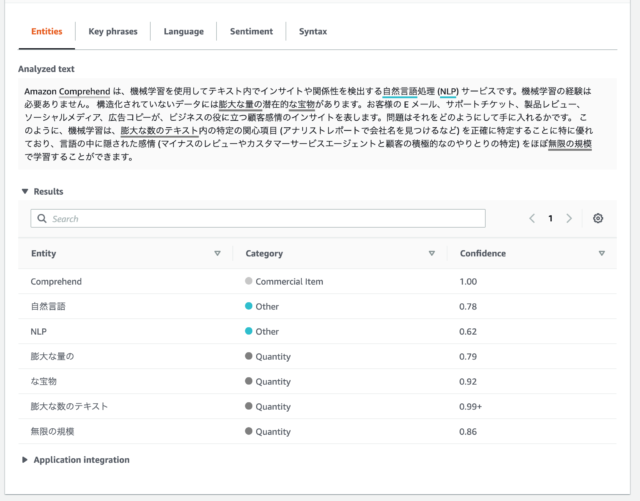Click underlined NLP in analyzed text

click(x=448, y=91)
